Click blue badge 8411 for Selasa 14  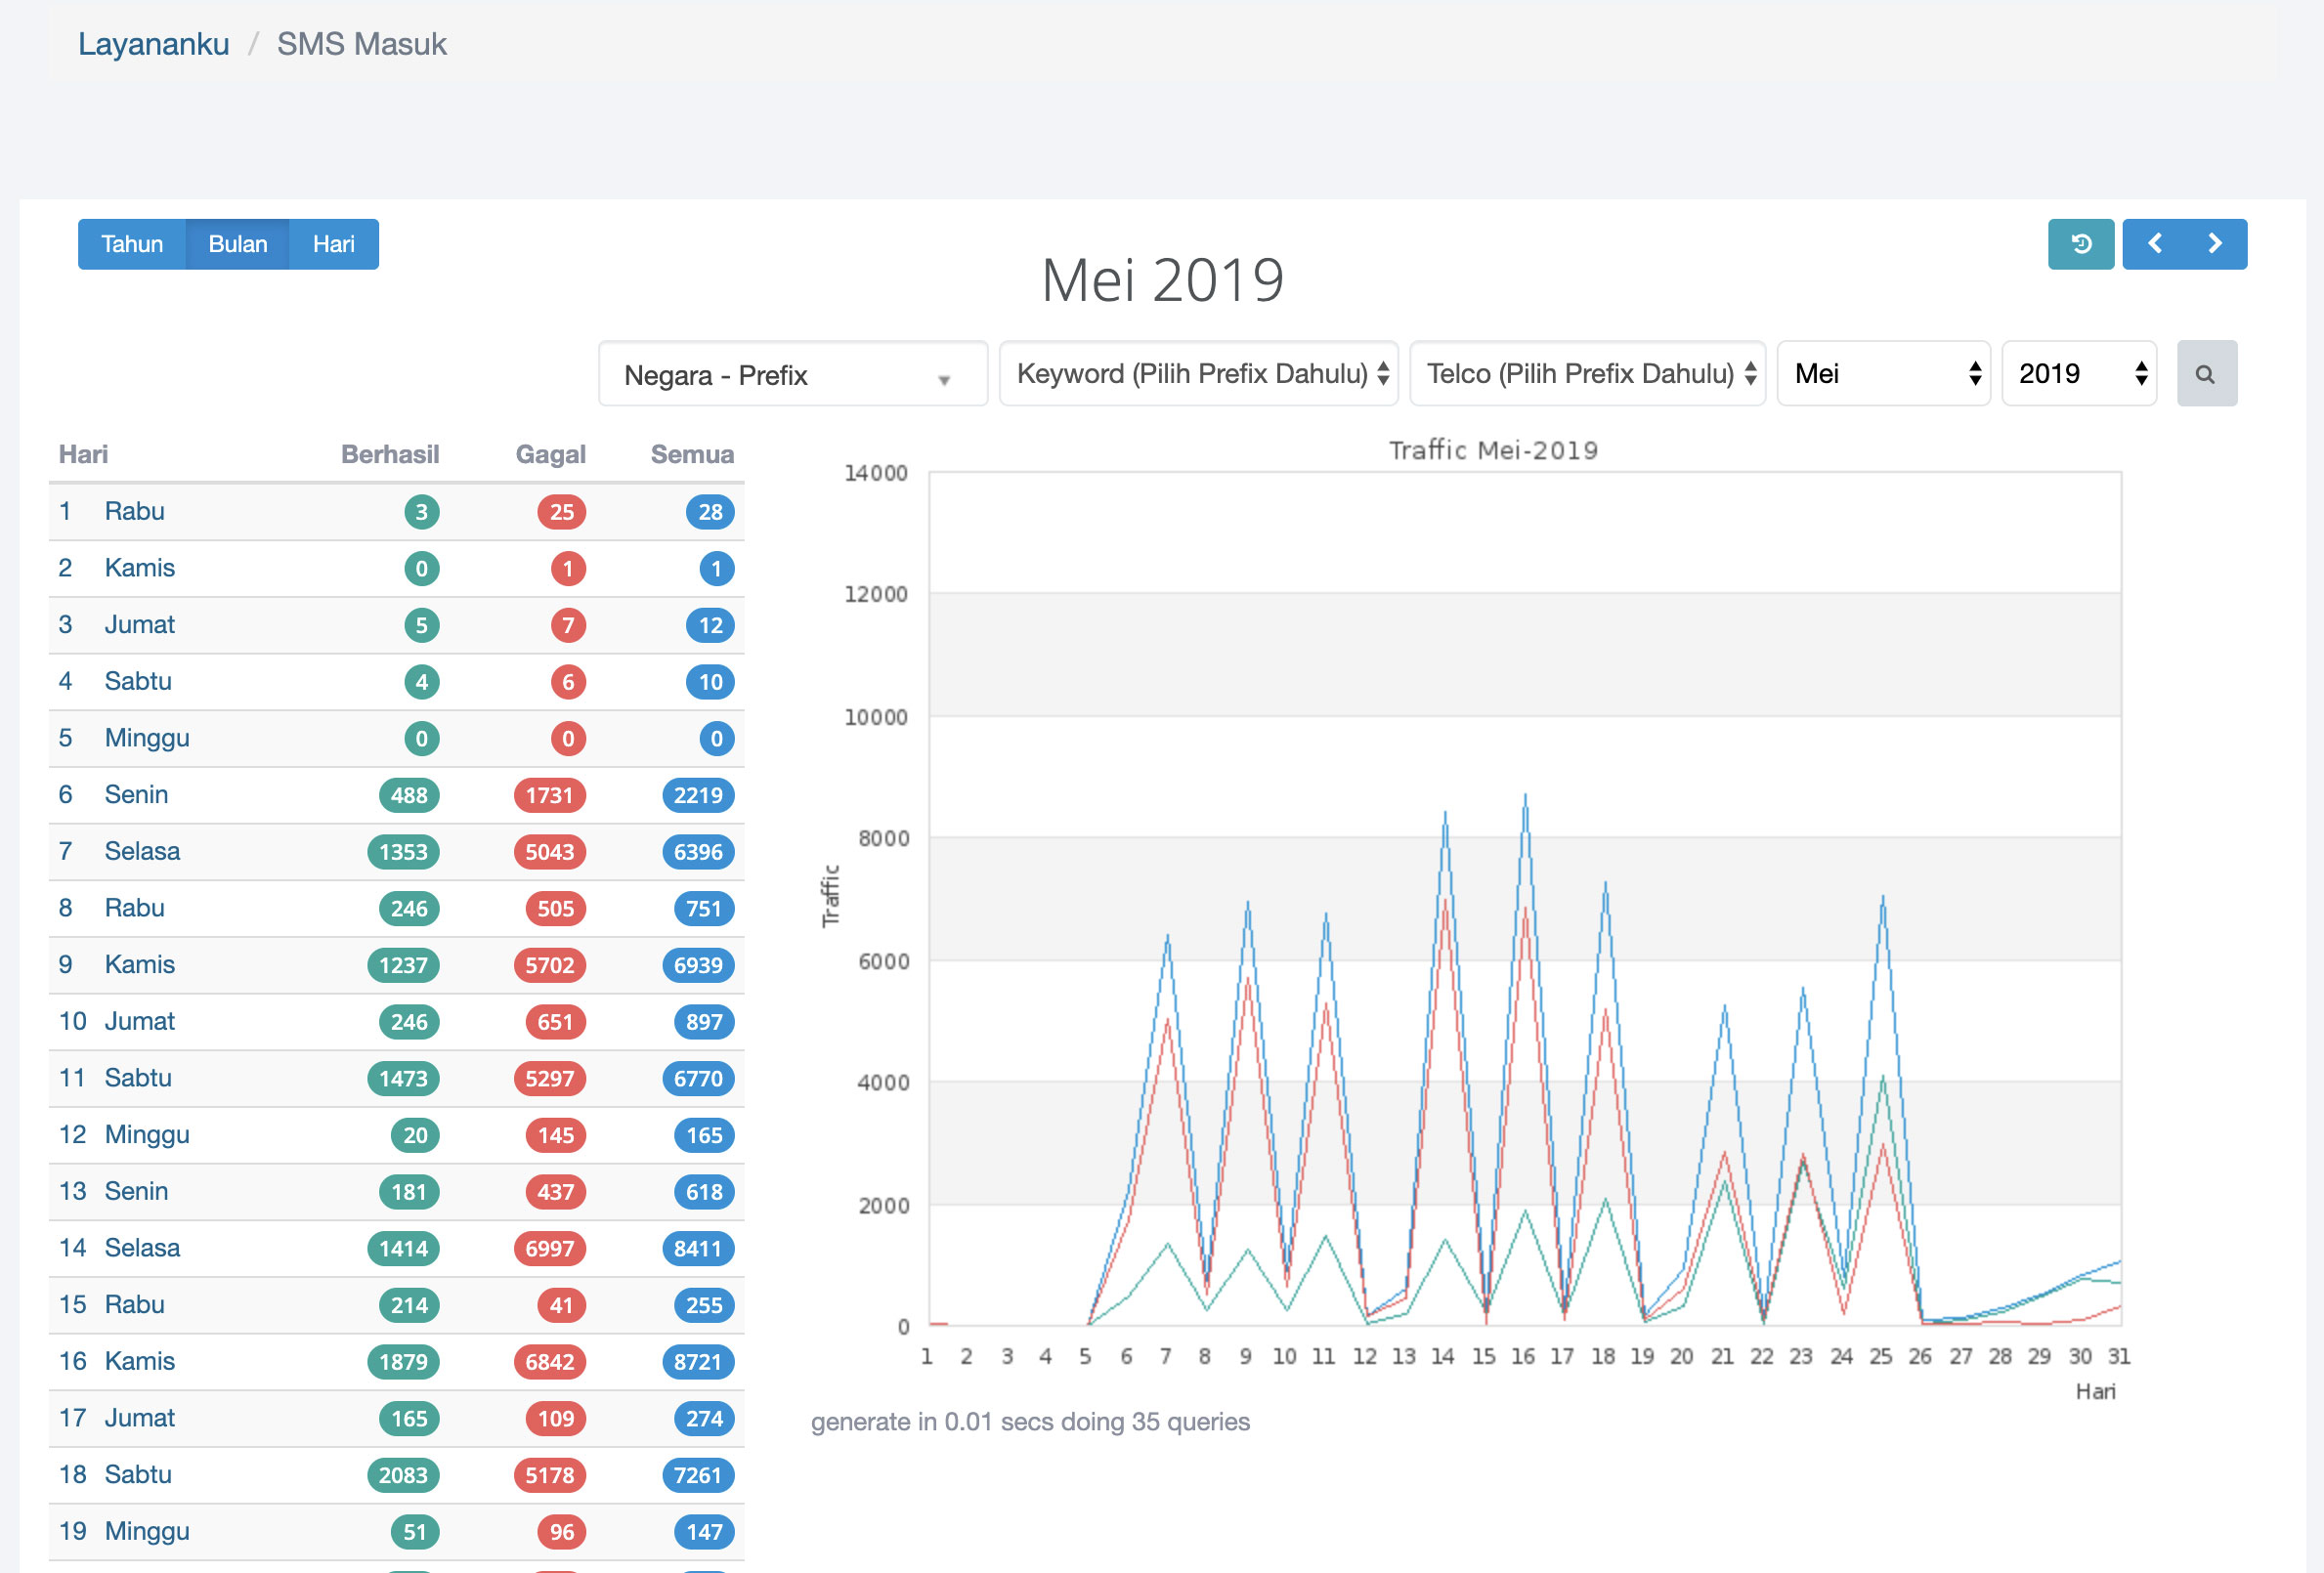tap(698, 1249)
